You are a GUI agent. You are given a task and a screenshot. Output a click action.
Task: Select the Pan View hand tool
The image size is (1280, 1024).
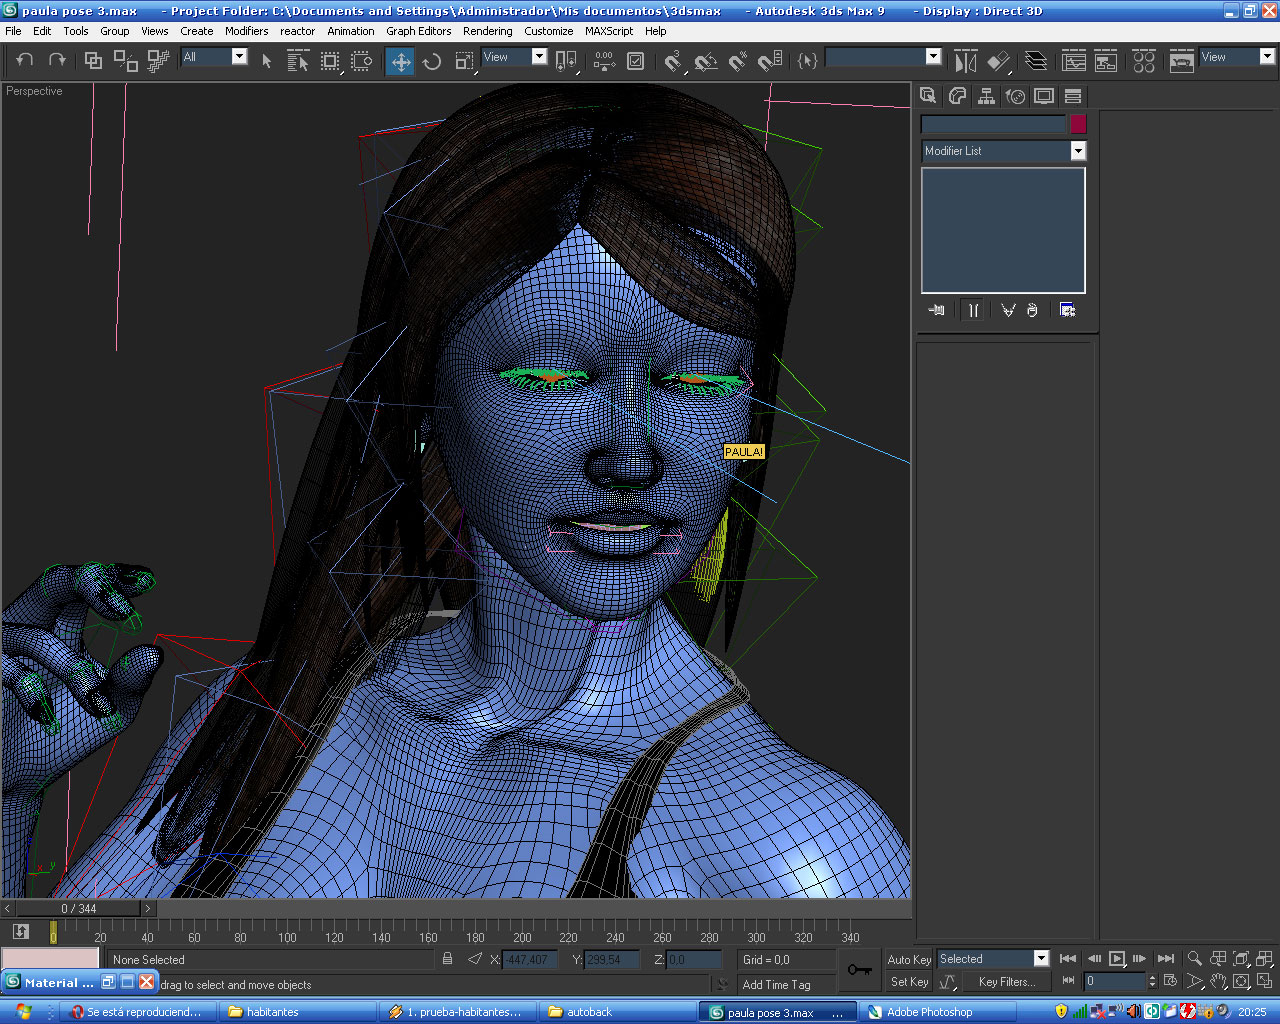point(1218,982)
